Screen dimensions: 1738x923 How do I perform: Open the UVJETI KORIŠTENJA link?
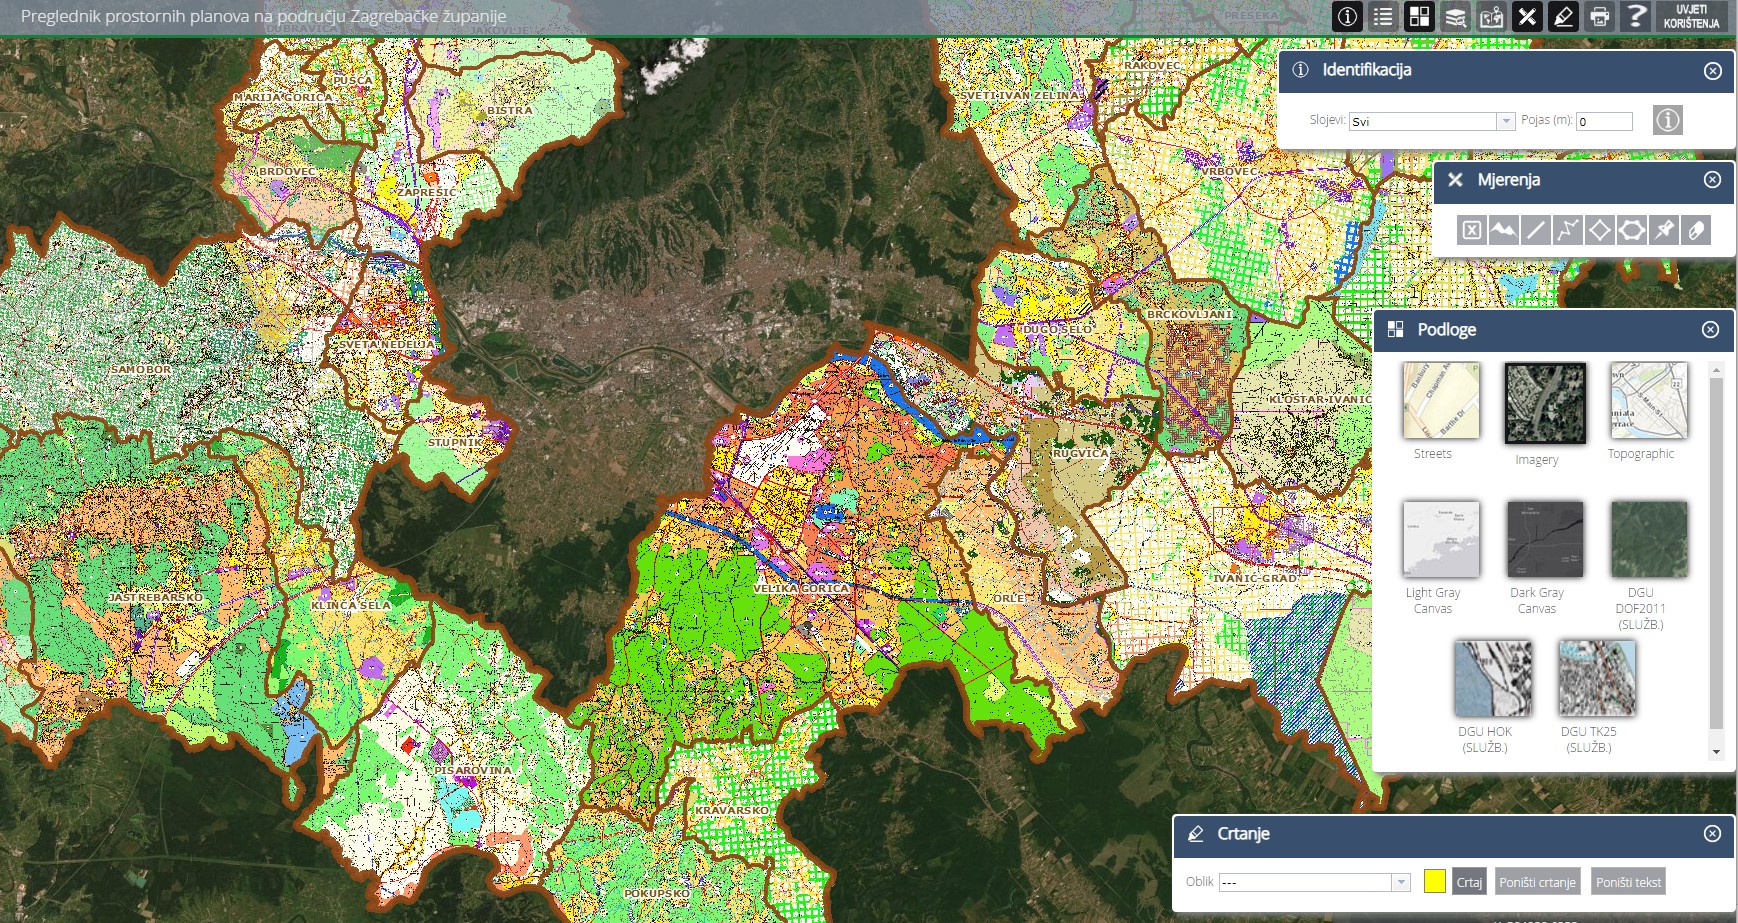click(x=1691, y=16)
